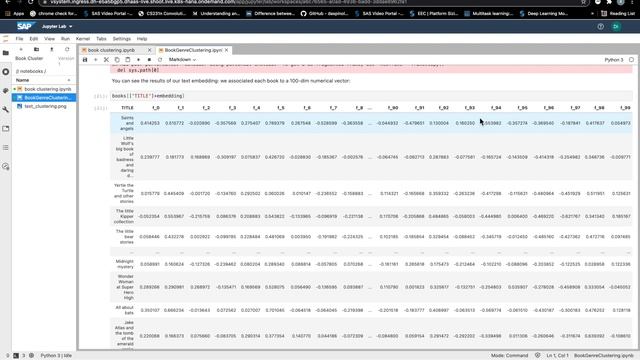Viewport: 640px width, 360px height.
Task: Expand the bookmarks overflow chevron
Action: coord(592,13)
